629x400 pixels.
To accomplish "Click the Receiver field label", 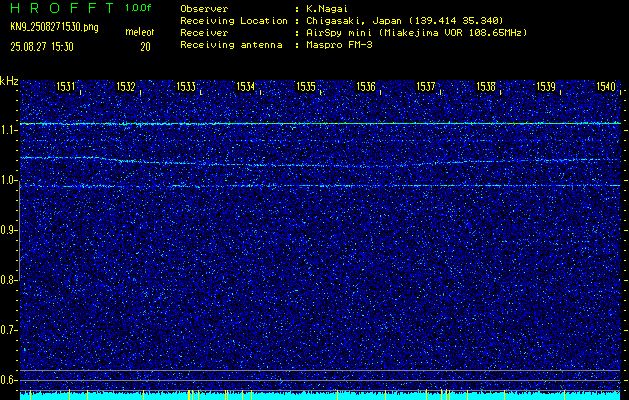I will tap(204, 33).
